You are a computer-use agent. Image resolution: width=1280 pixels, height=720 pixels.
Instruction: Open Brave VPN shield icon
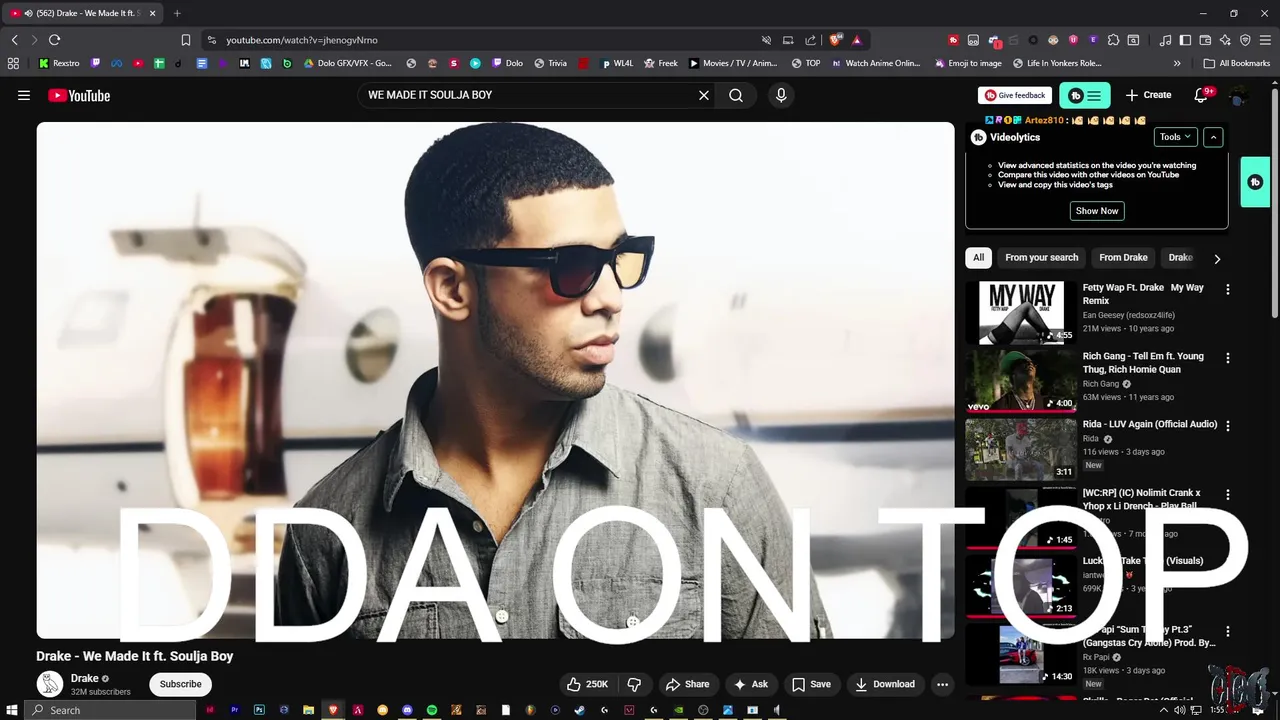(x=1245, y=40)
